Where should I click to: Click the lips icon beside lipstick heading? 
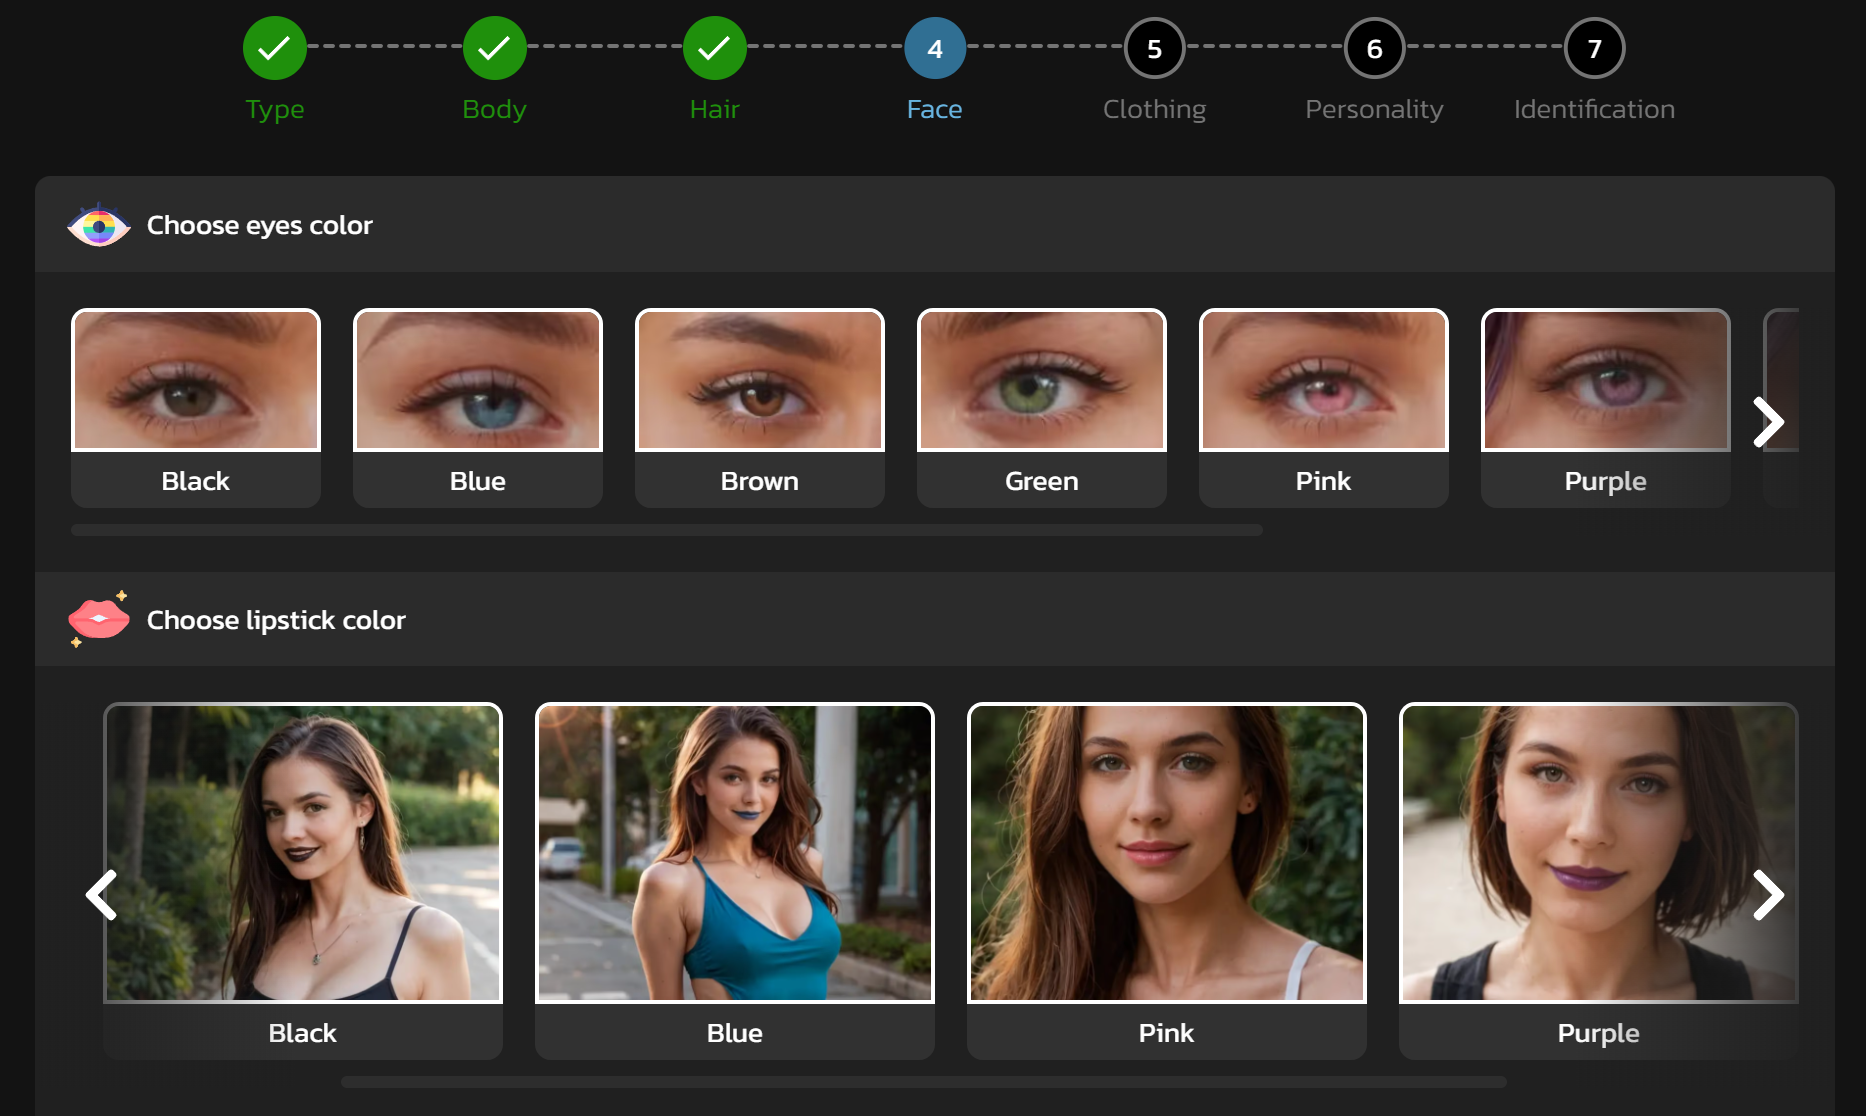99,619
